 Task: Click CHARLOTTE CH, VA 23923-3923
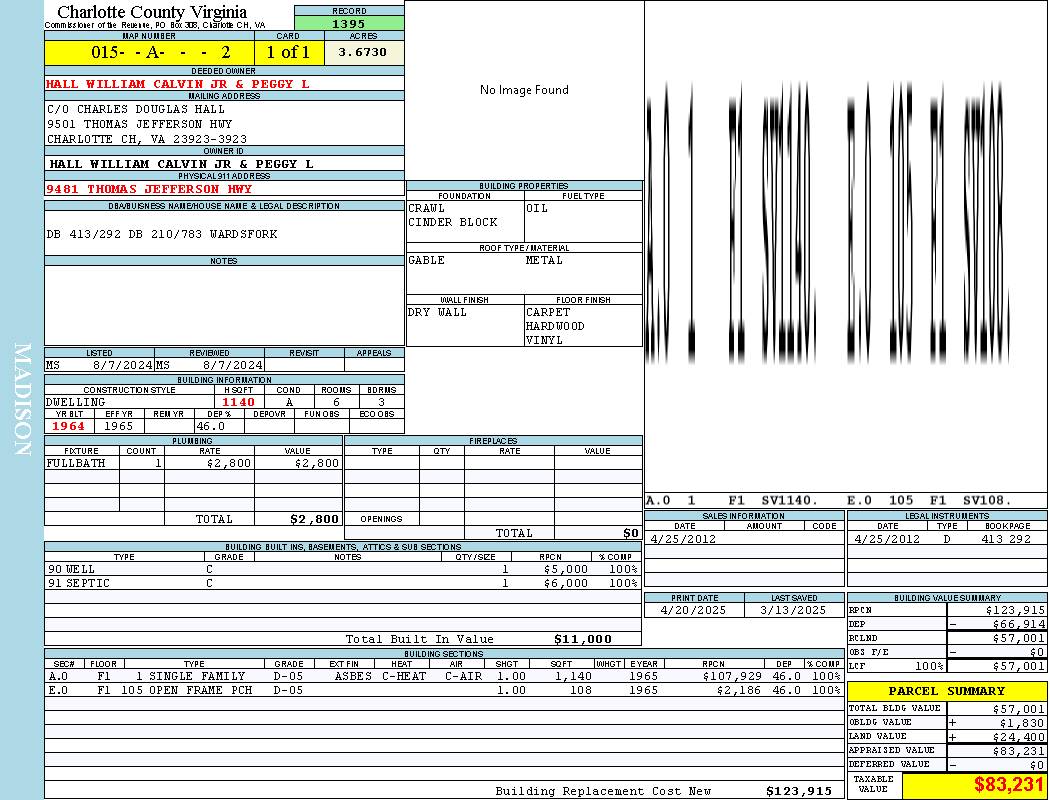tap(147, 139)
